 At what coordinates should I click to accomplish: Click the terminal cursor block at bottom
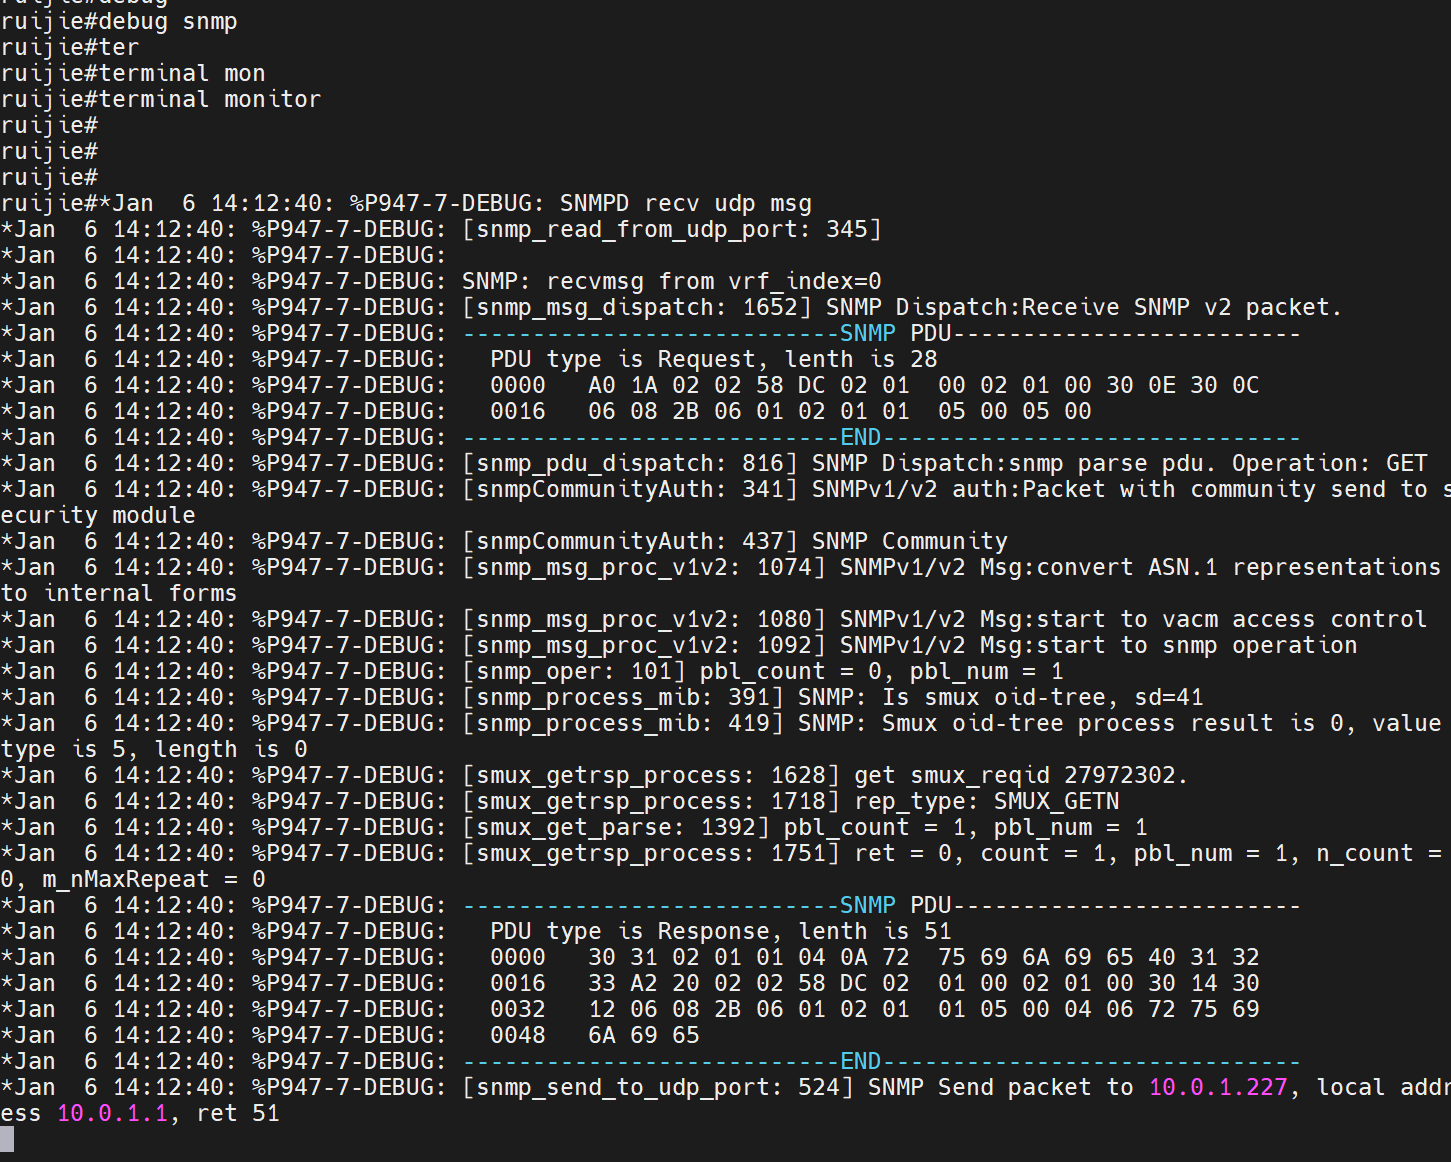(x=7, y=1139)
